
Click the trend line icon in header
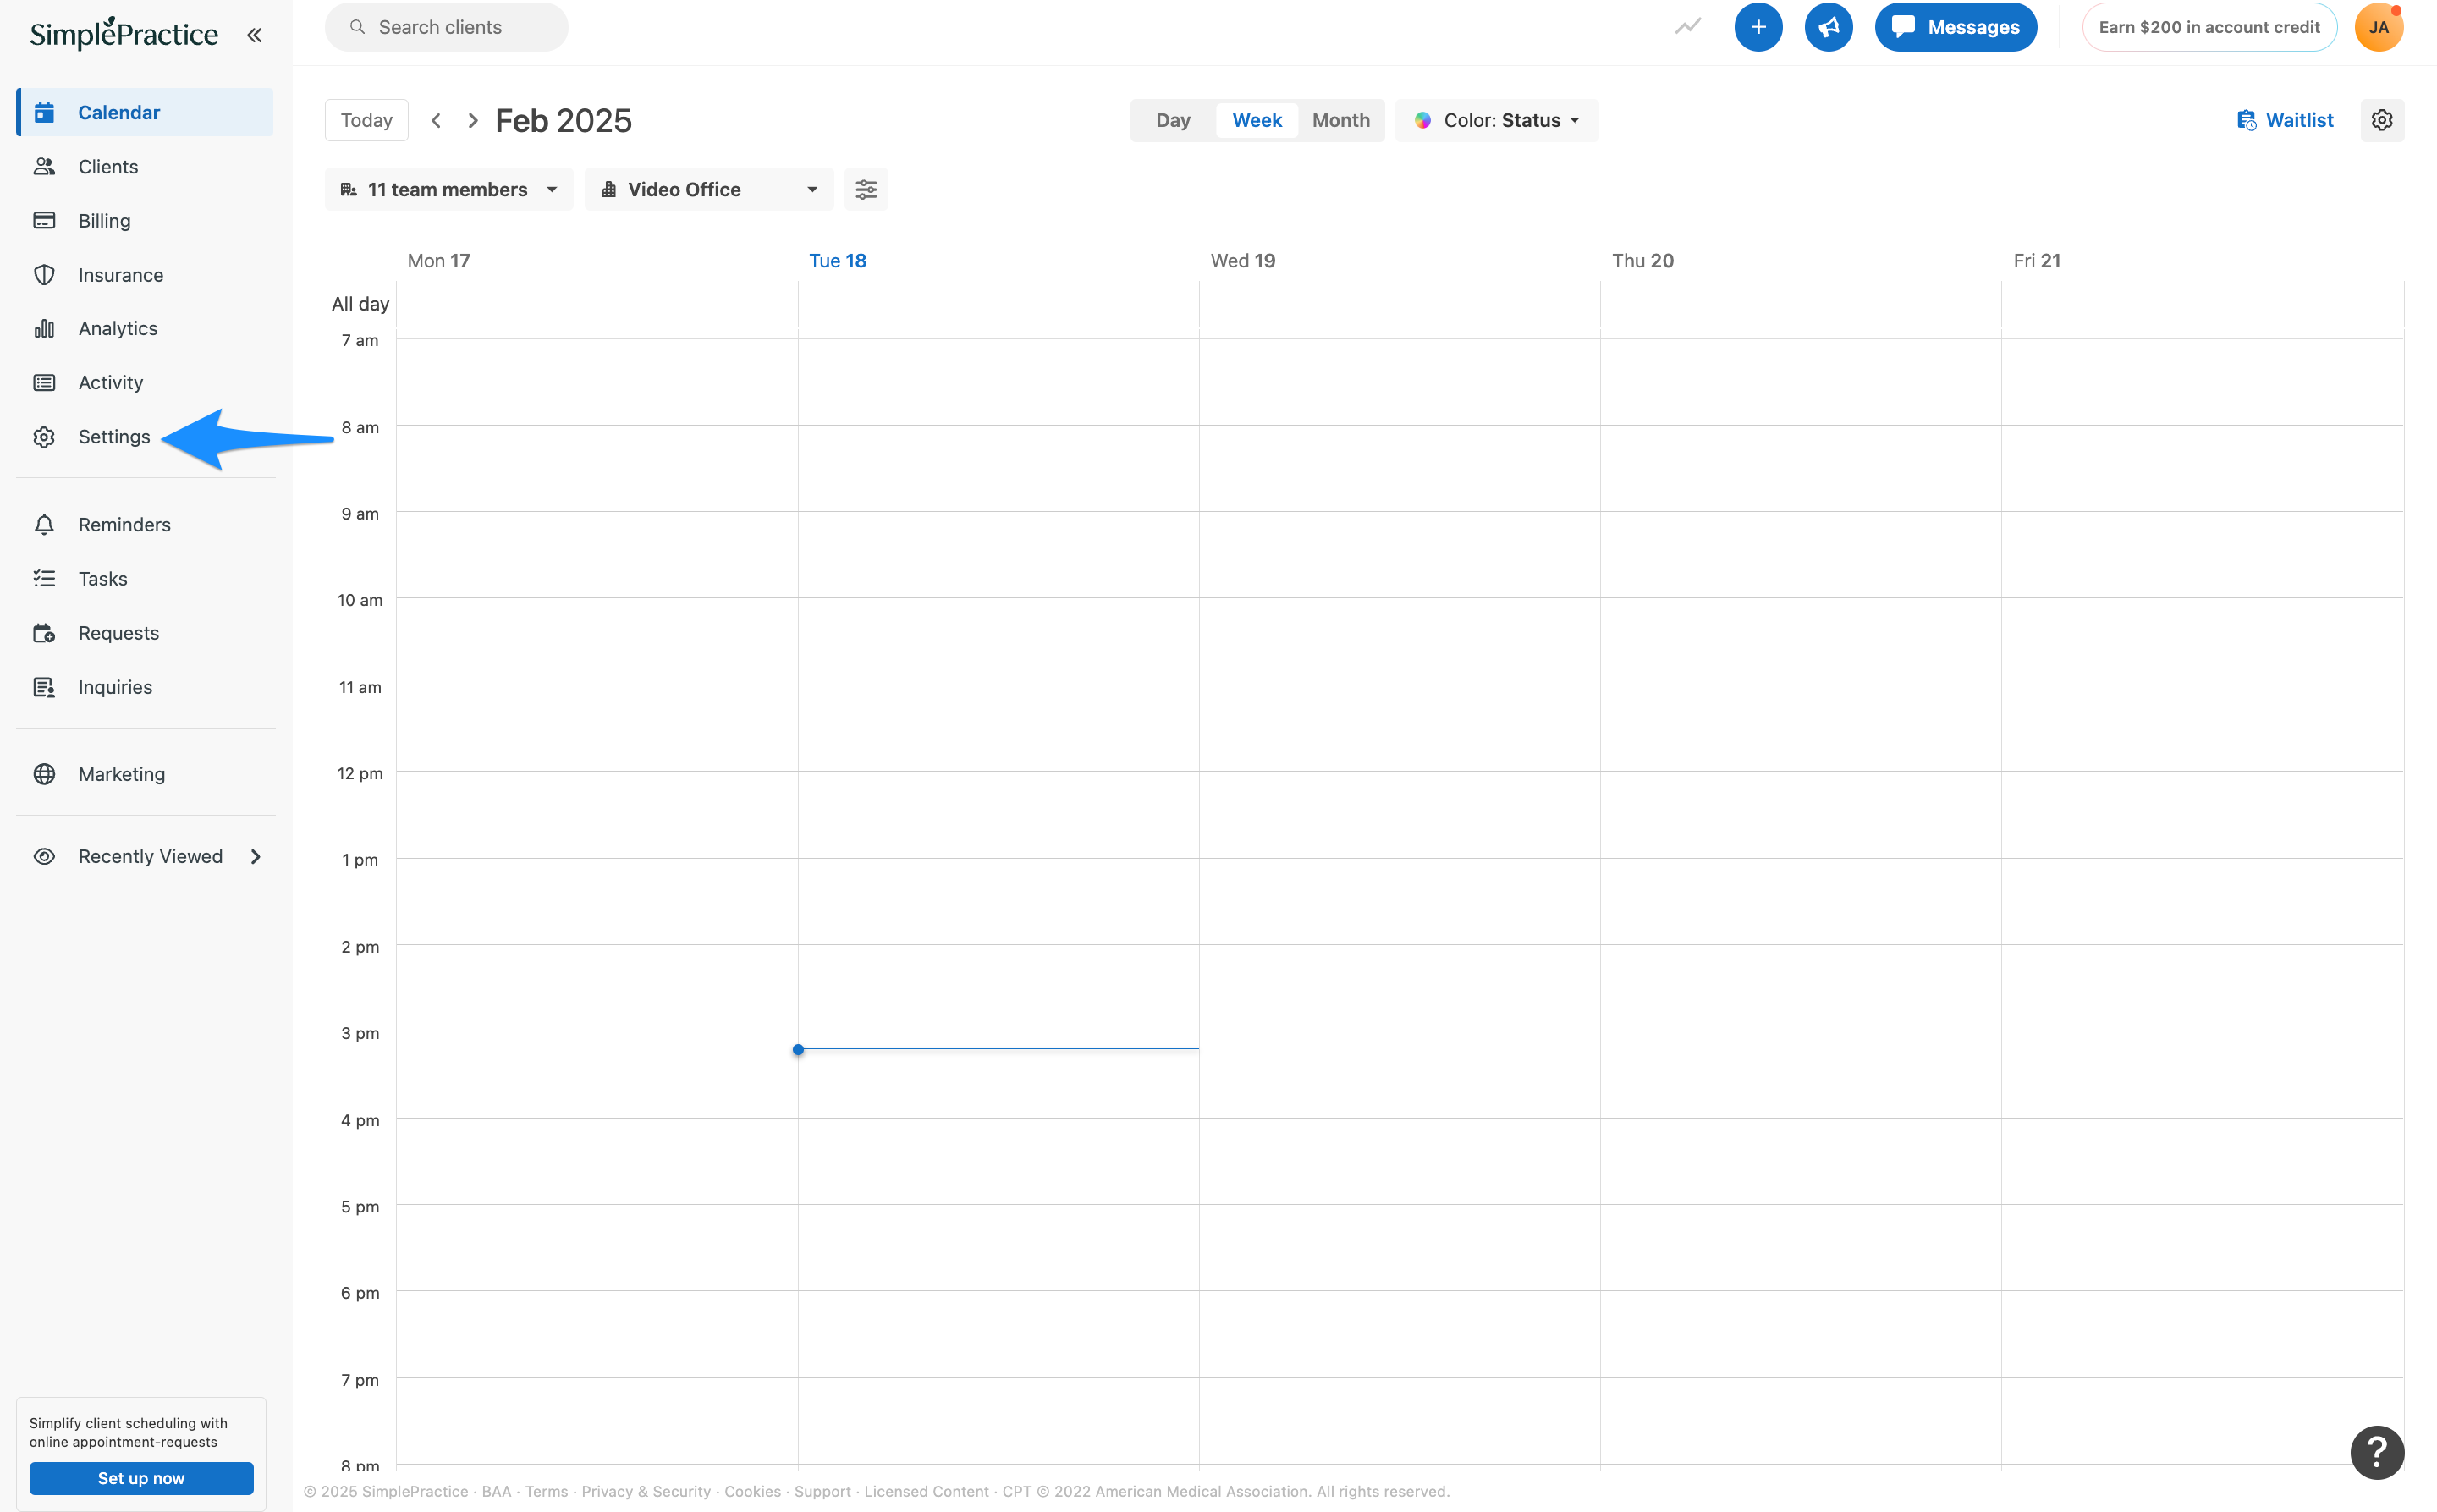coord(1687,27)
